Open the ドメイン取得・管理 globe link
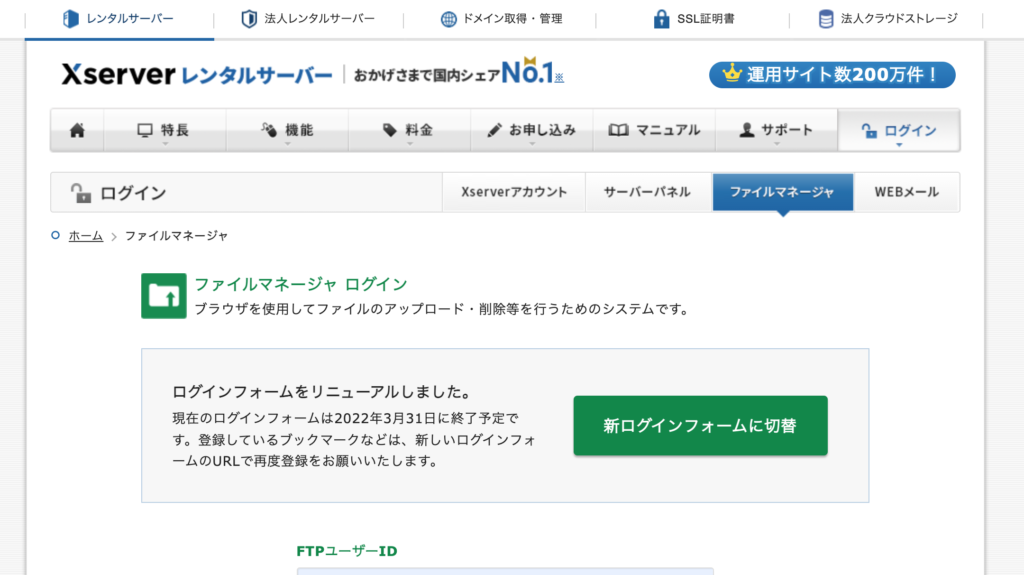This screenshot has width=1024, height=575. [x=501, y=19]
